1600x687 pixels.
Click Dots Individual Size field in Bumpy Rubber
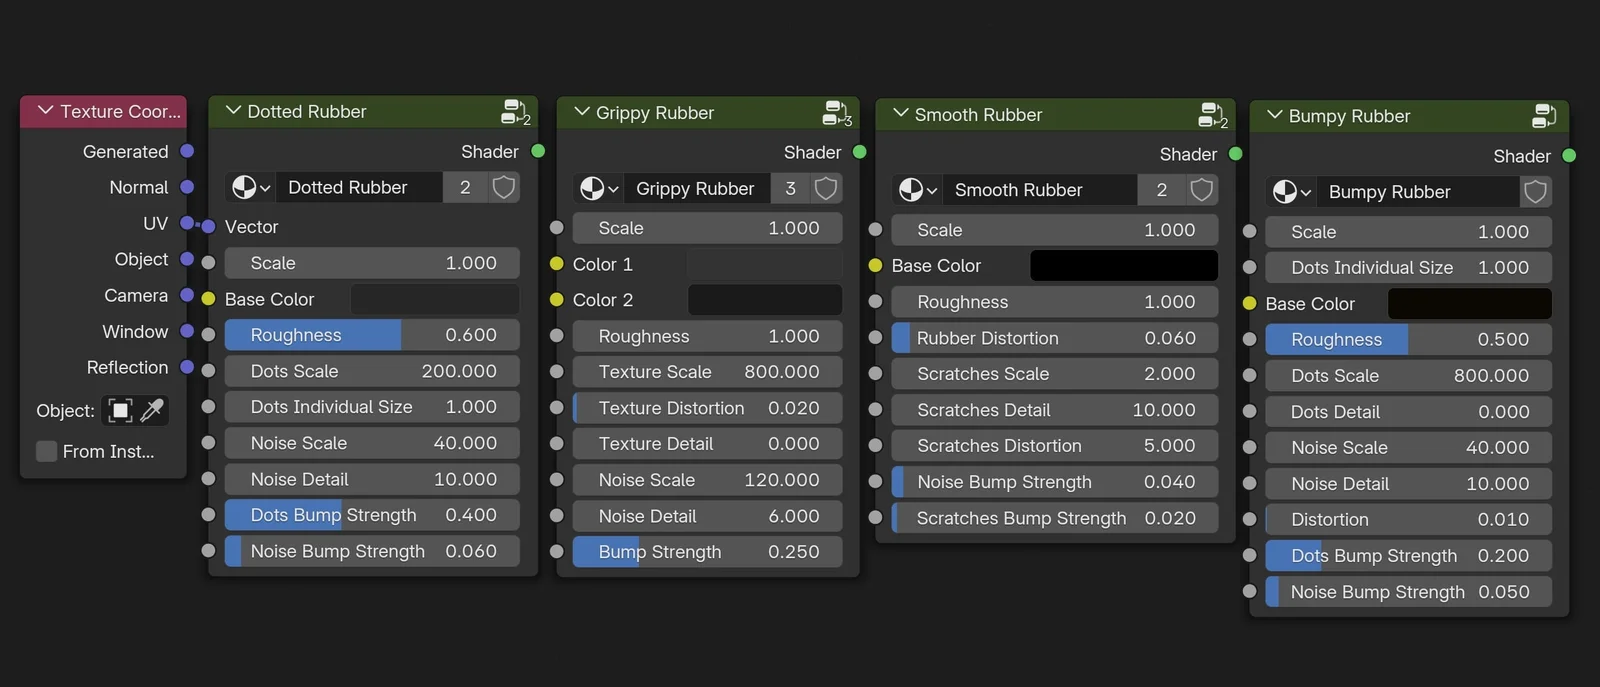point(1408,268)
